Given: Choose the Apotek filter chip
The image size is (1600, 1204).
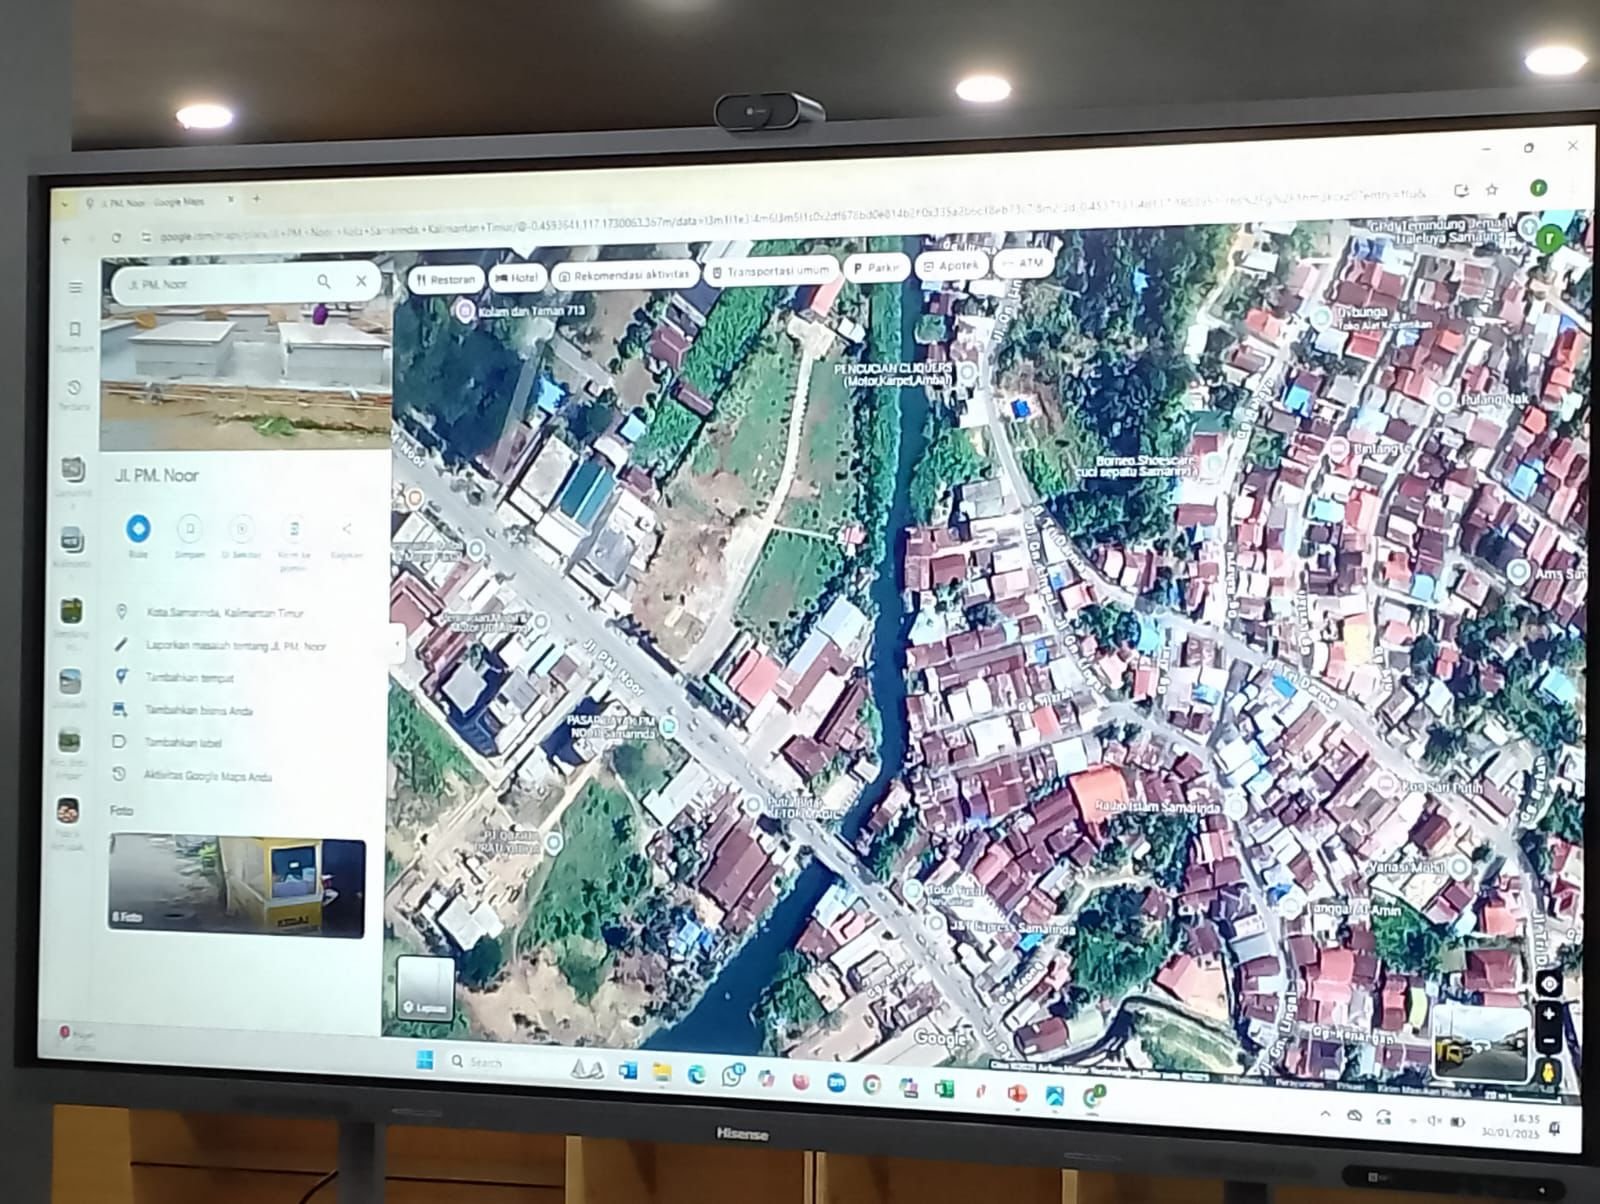Looking at the screenshot, I should [950, 266].
